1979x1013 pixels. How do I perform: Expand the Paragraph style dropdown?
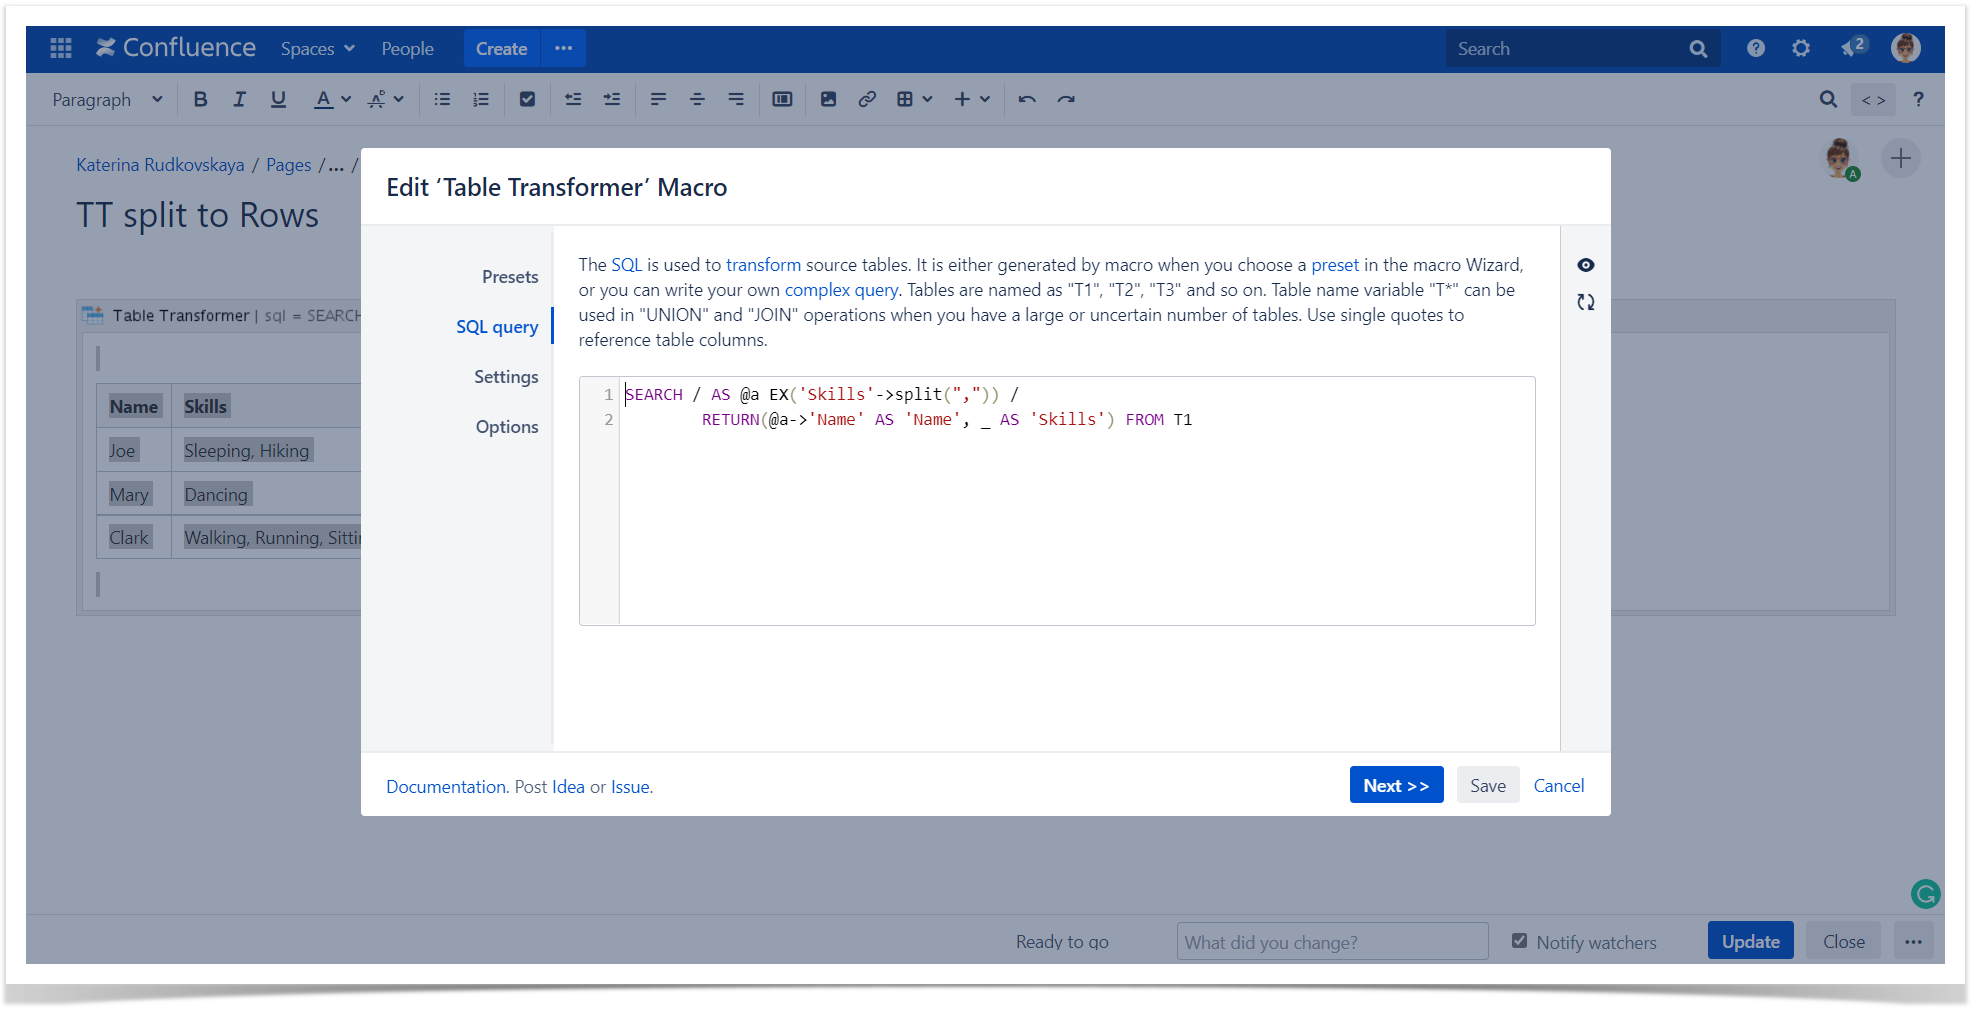click(107, 100)
